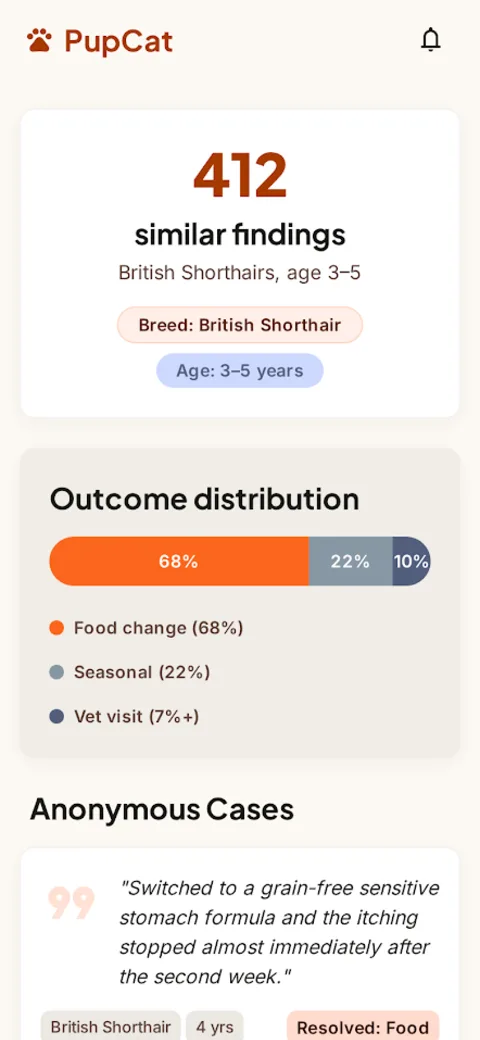Select the Food change (68%) legend label
The image size is (480, 1040).
click(x=158, y=627)
